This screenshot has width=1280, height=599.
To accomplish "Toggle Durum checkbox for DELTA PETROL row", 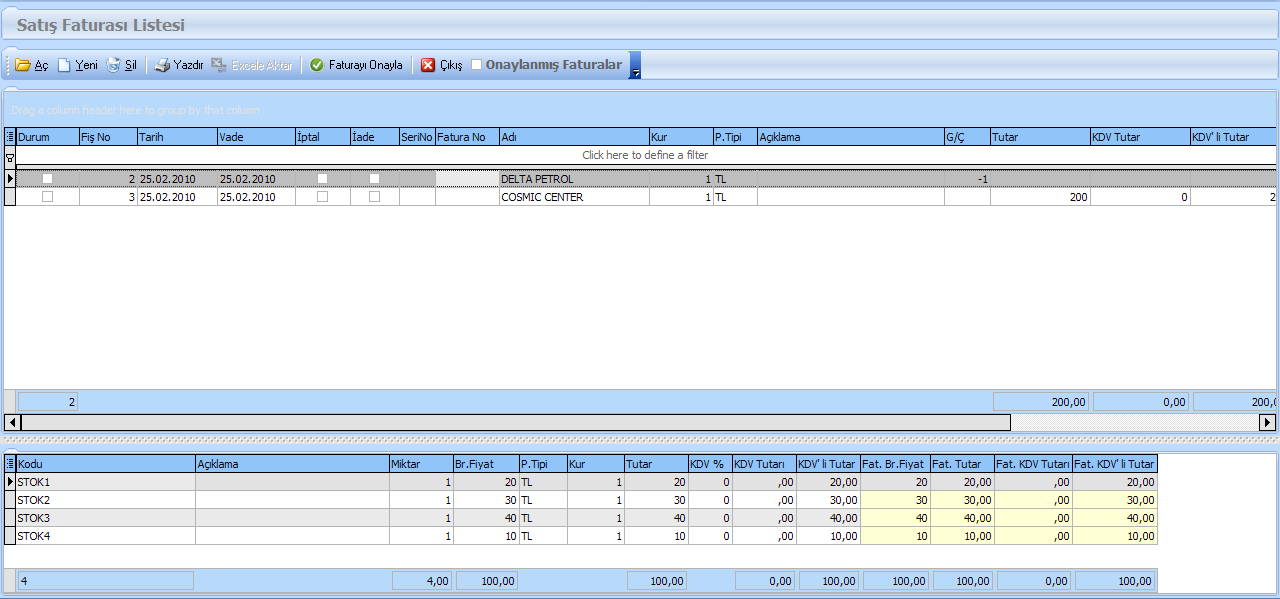I will [47, 179].
